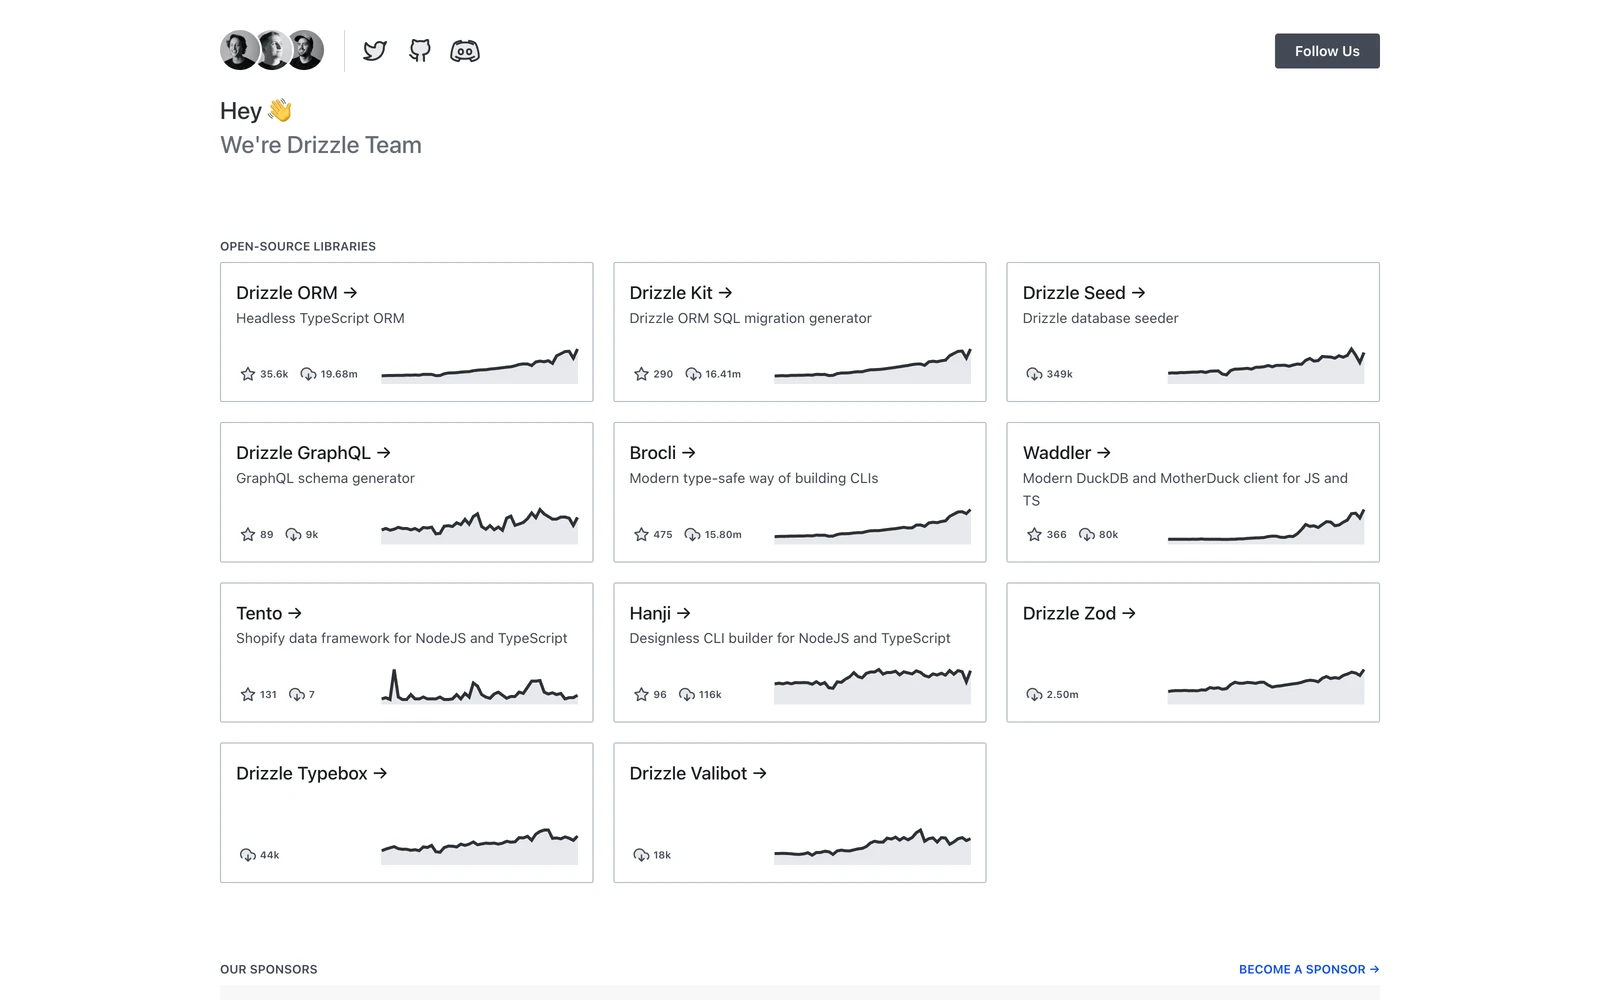This screenshot has width=1600, height=1000.
Task: Click the '2.50m' downloads value
Action: point(1062,694)
